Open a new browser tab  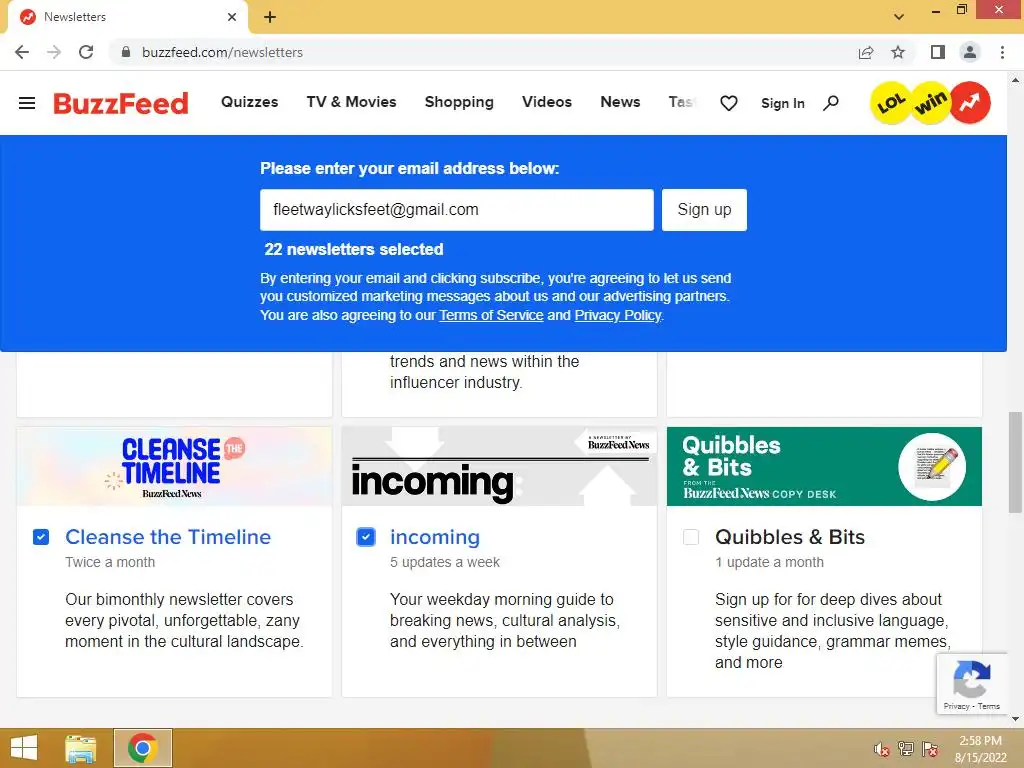coord(270,17)
